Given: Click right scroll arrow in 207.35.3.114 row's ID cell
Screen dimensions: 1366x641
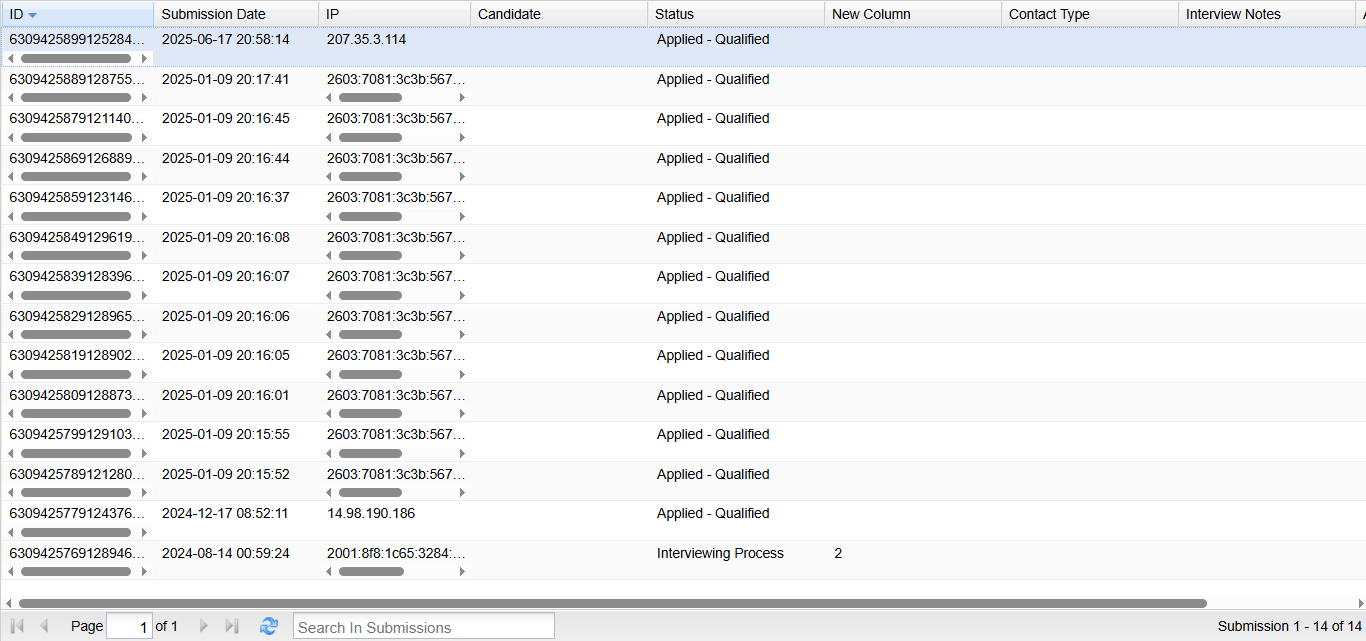Looking at the screenshot, I should (x=144, y=59).
